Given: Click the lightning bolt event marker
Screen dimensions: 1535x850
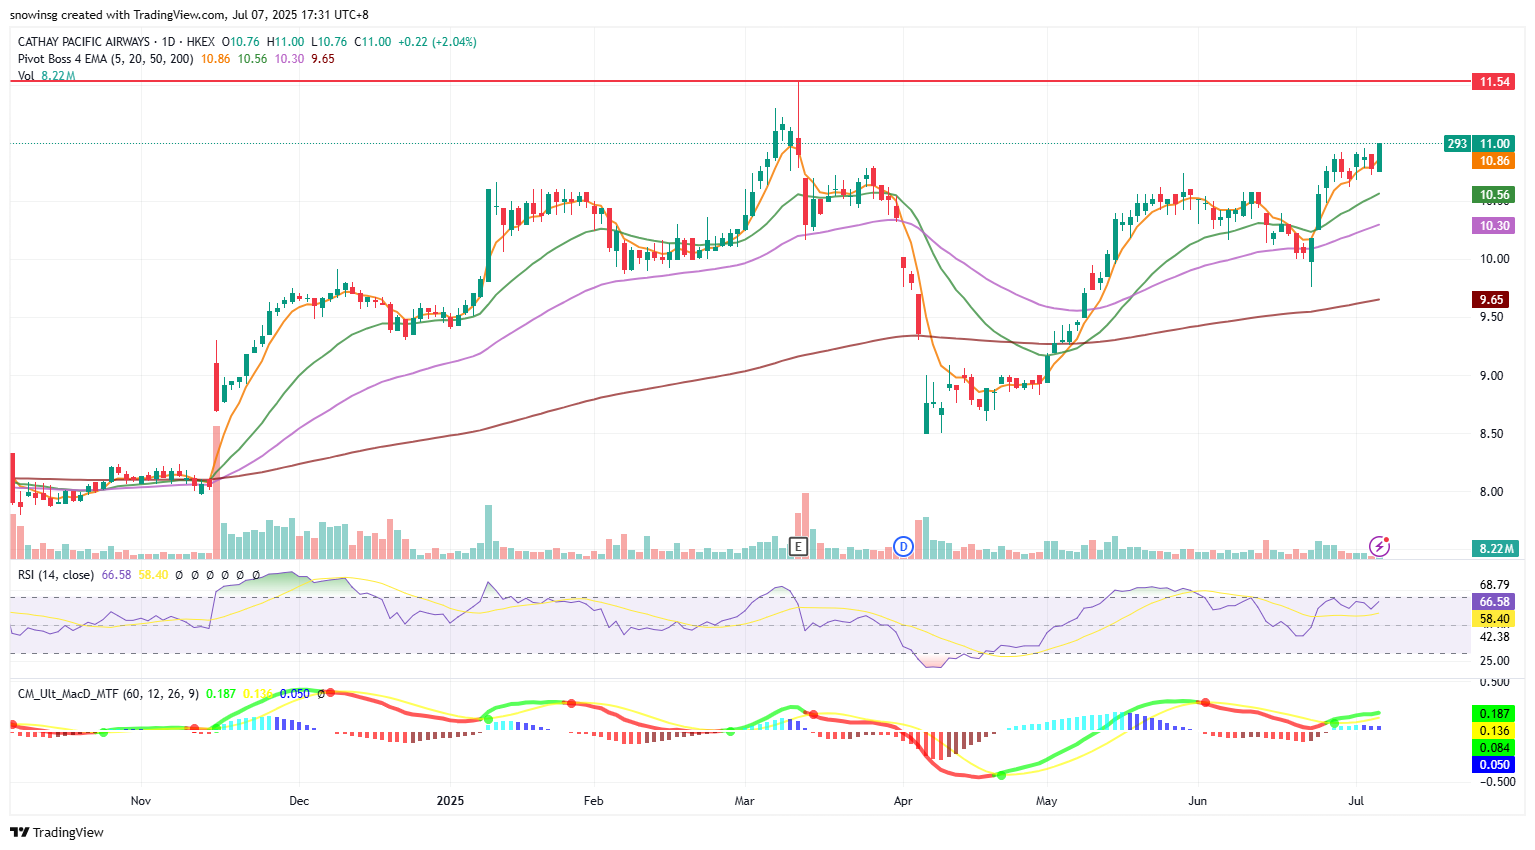Looking at the screenshot, I should [x=1380, y=546].
